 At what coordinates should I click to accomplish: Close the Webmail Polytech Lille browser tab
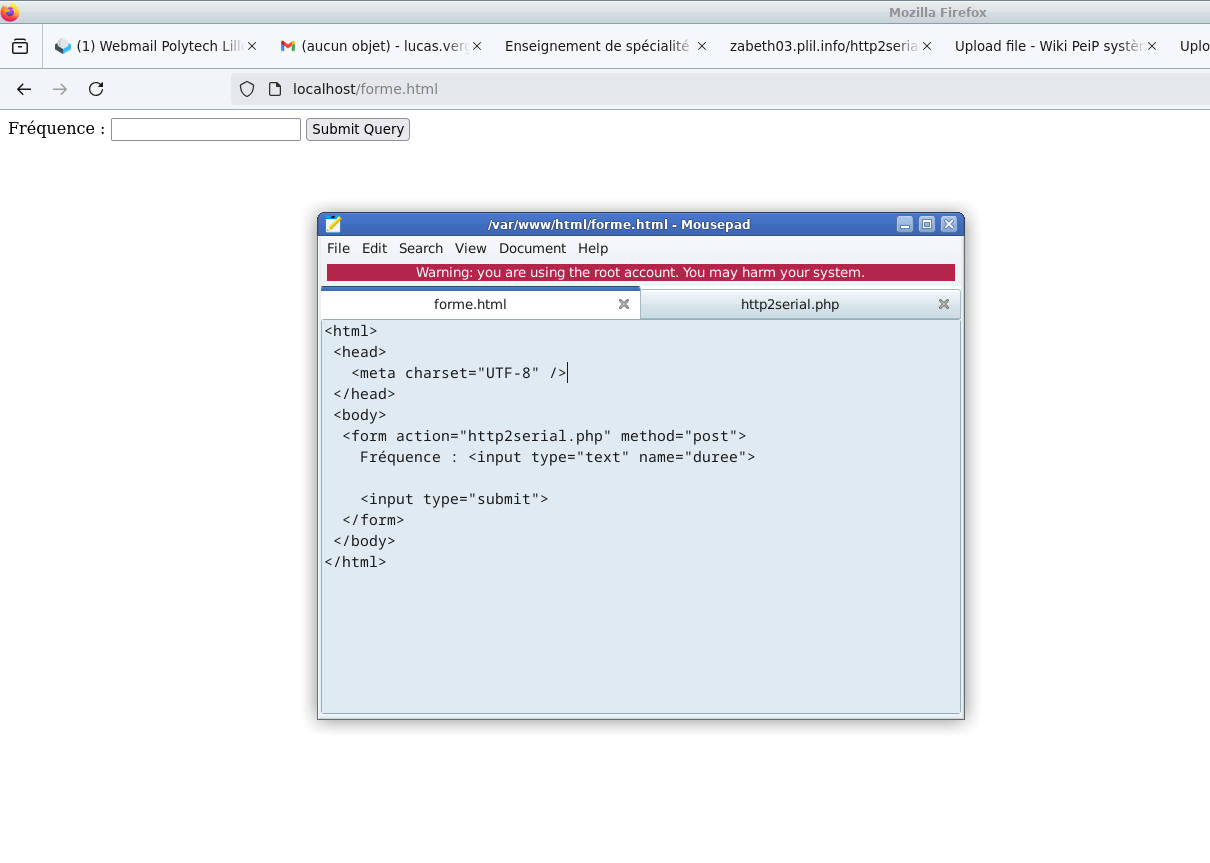point(252,46)
